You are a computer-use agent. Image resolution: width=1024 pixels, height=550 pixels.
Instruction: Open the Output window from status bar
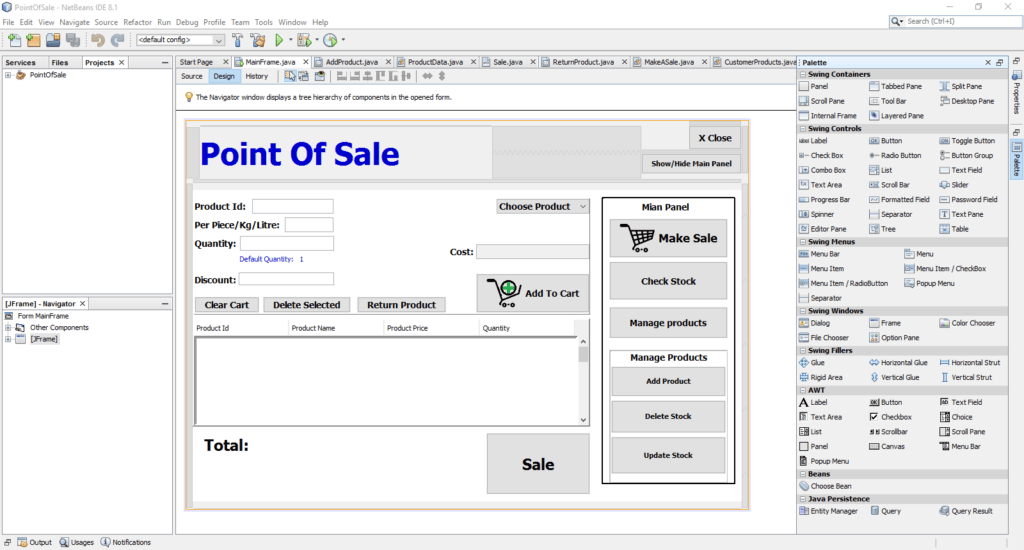pos(35,542)
